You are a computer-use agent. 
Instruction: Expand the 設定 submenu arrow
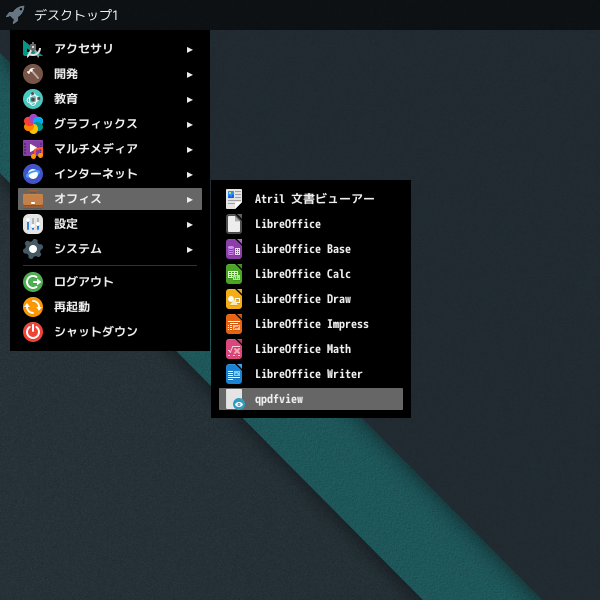point(189,225)
